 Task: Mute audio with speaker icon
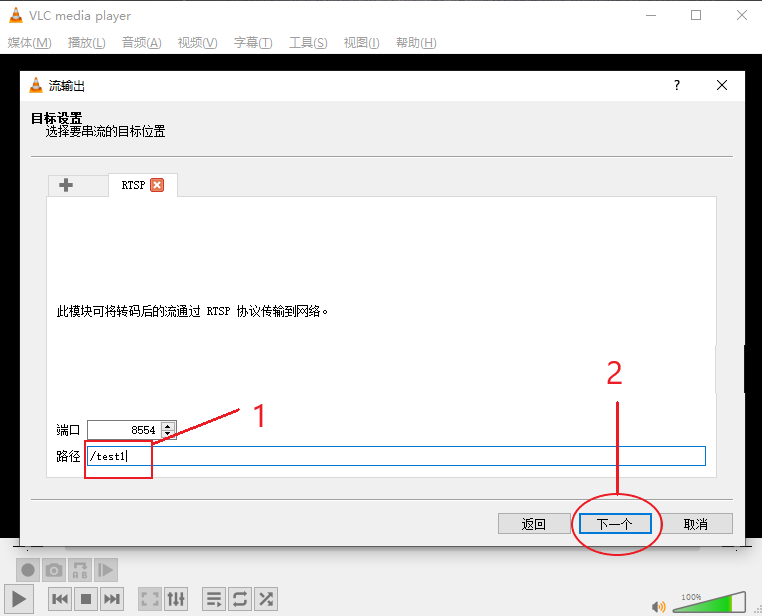658,606
